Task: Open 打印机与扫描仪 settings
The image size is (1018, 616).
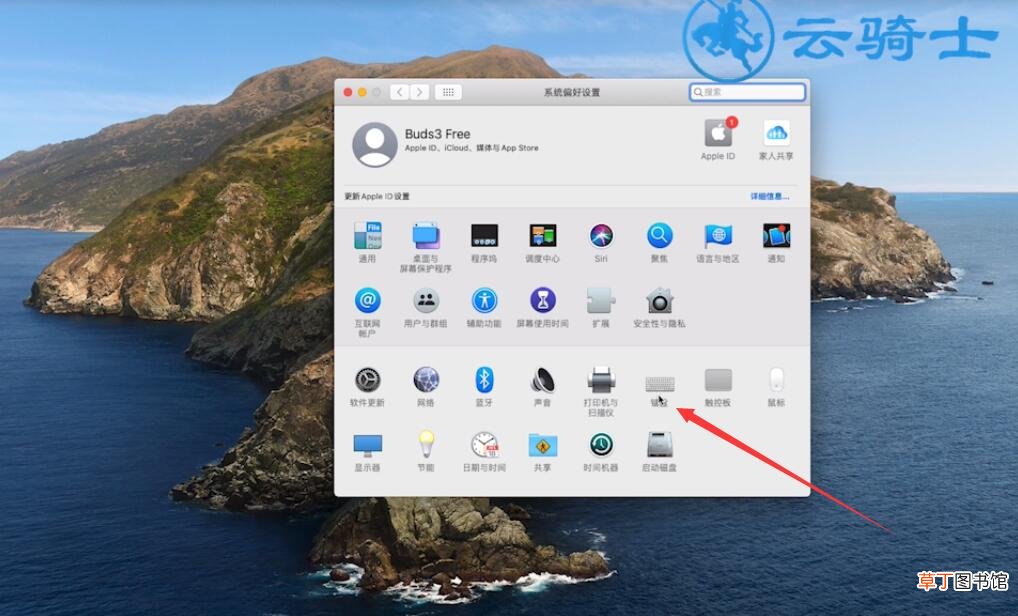Action: coord(601,391)
